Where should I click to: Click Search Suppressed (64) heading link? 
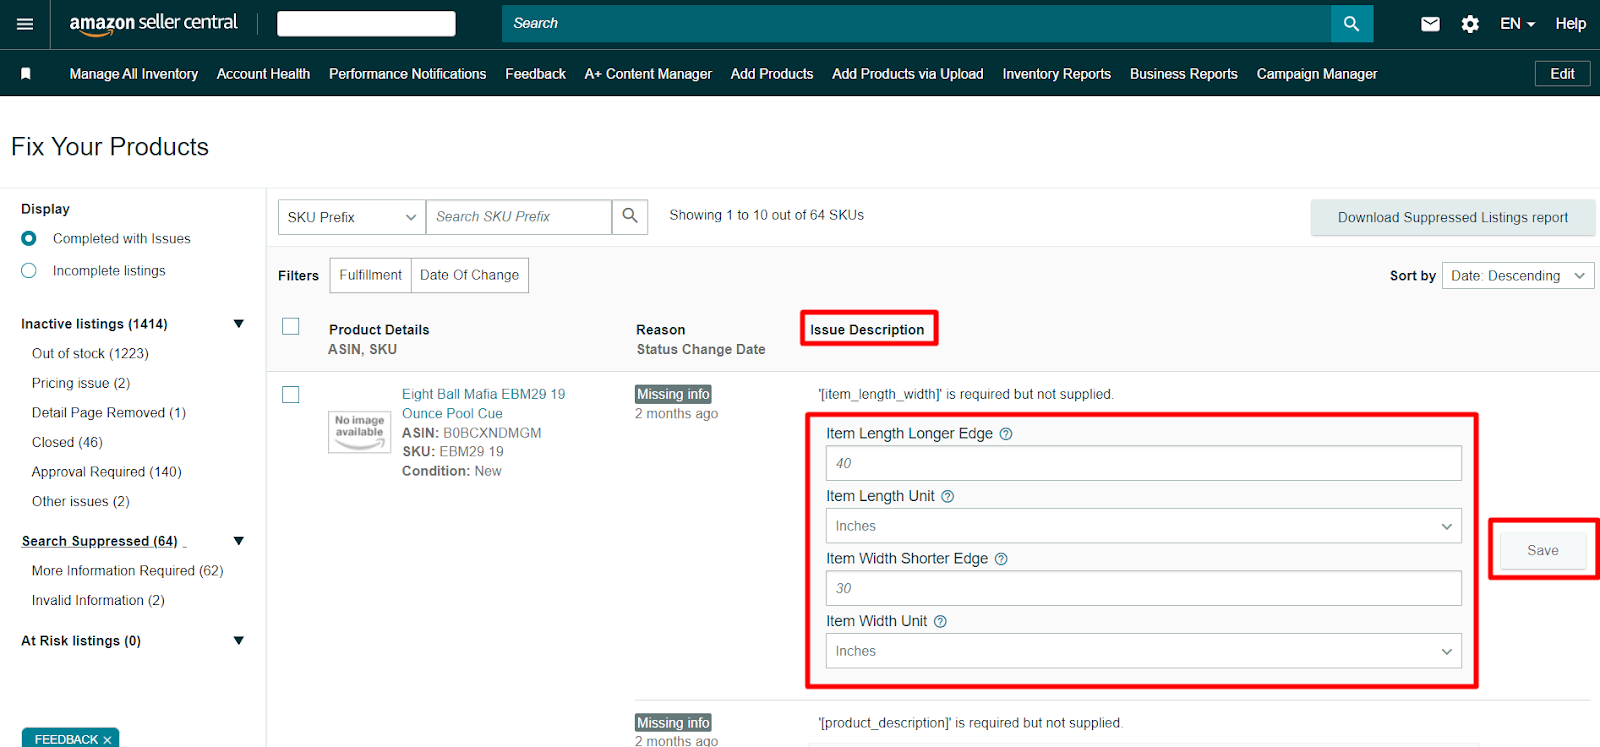100,541
